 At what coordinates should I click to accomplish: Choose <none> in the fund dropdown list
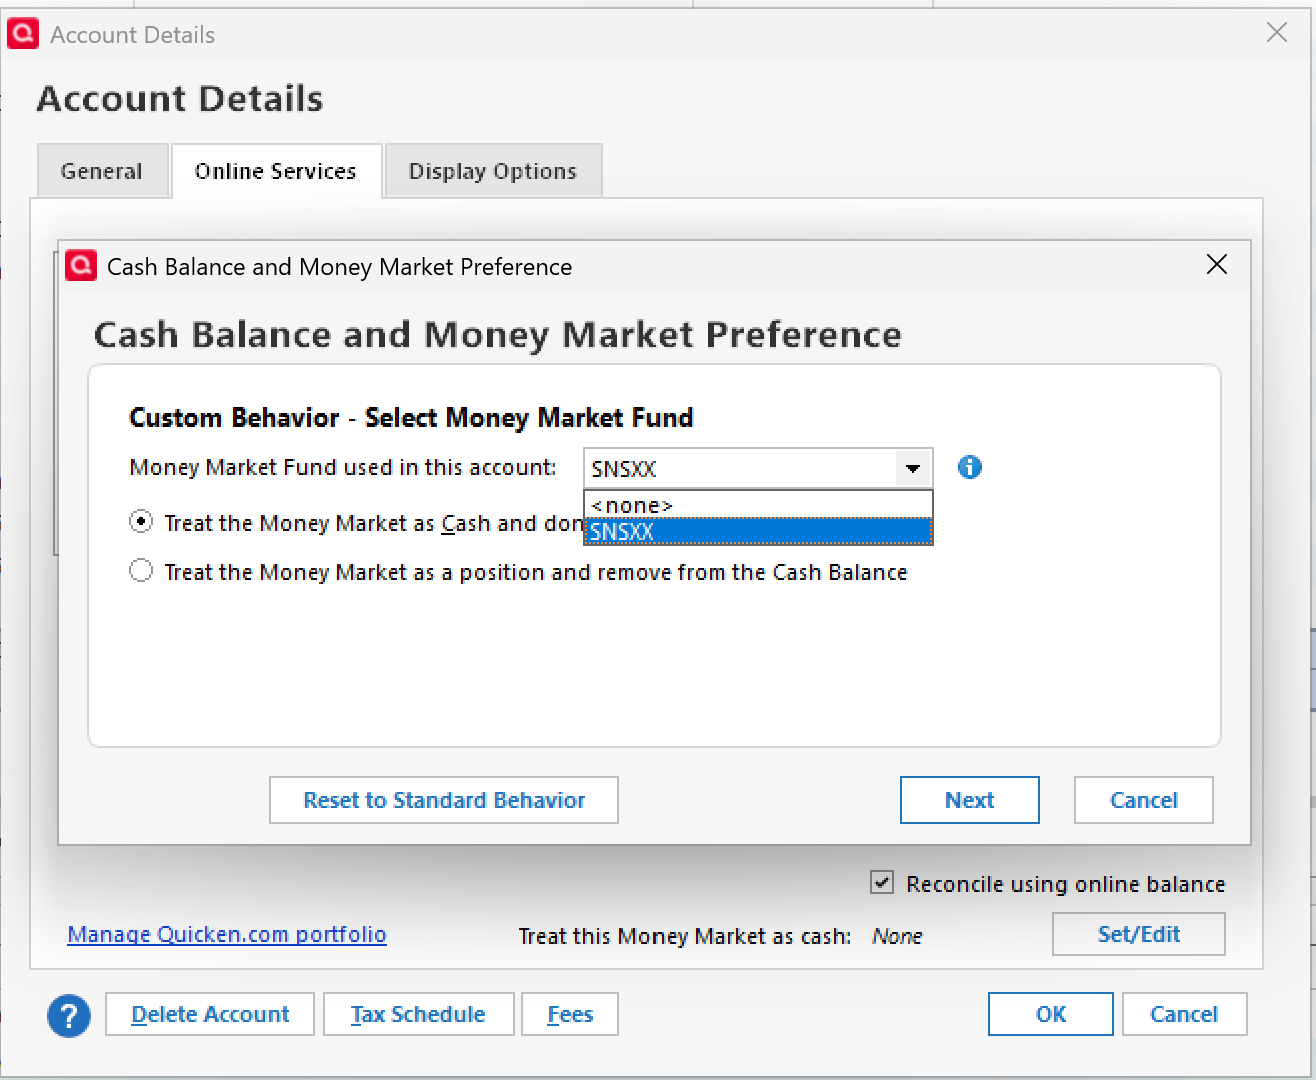[x=758, y=505]
